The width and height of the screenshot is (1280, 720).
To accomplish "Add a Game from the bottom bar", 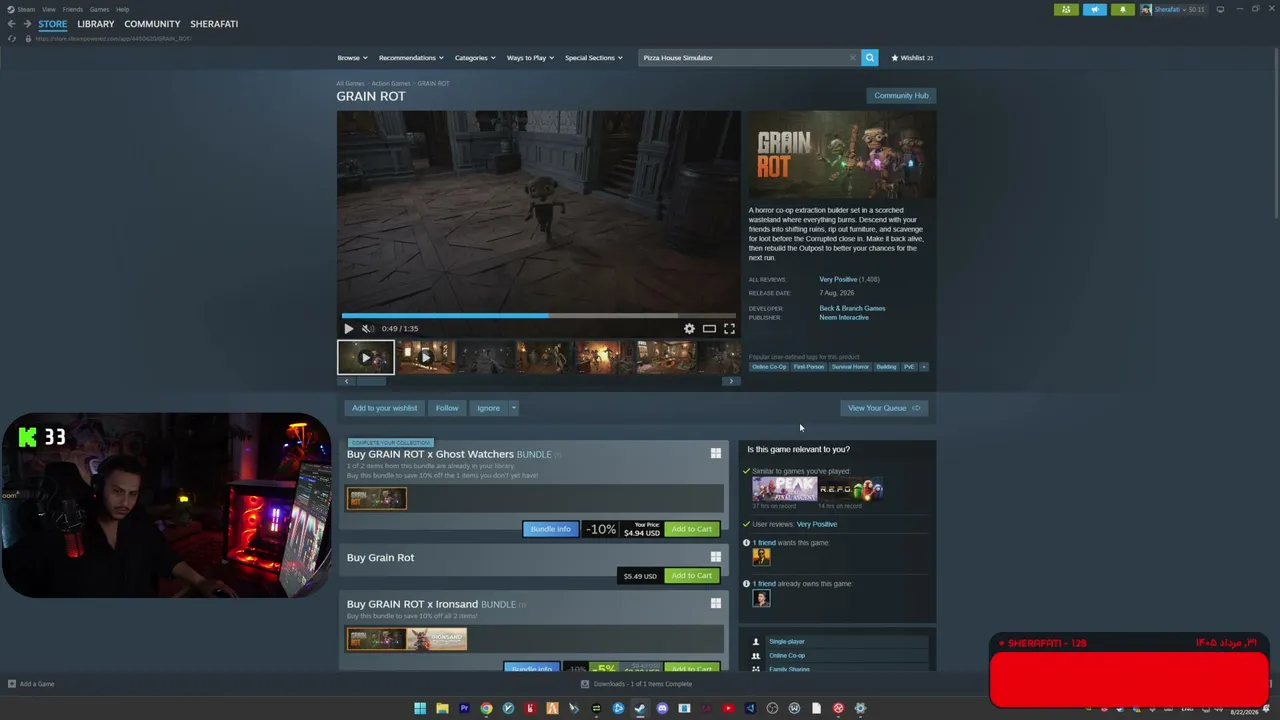I will [x=31, y=684].
